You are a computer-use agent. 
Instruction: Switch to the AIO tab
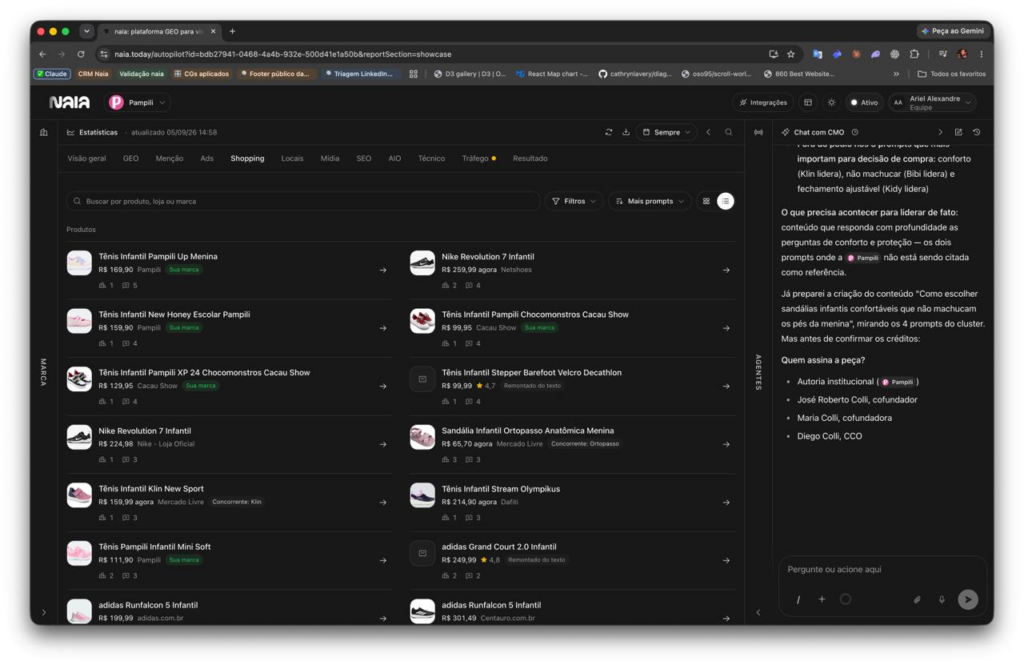point(394,159)
